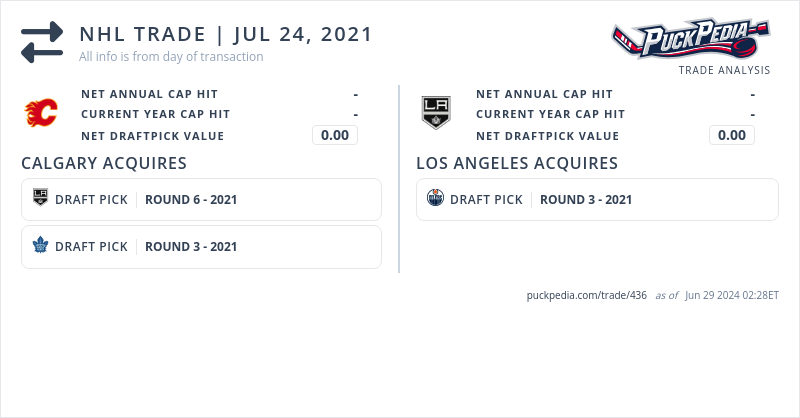The image size is (800, 418).
Task: Select Los Angeles' Round 3 - 2021 draft pick
Action: click(x=586, y=199)
